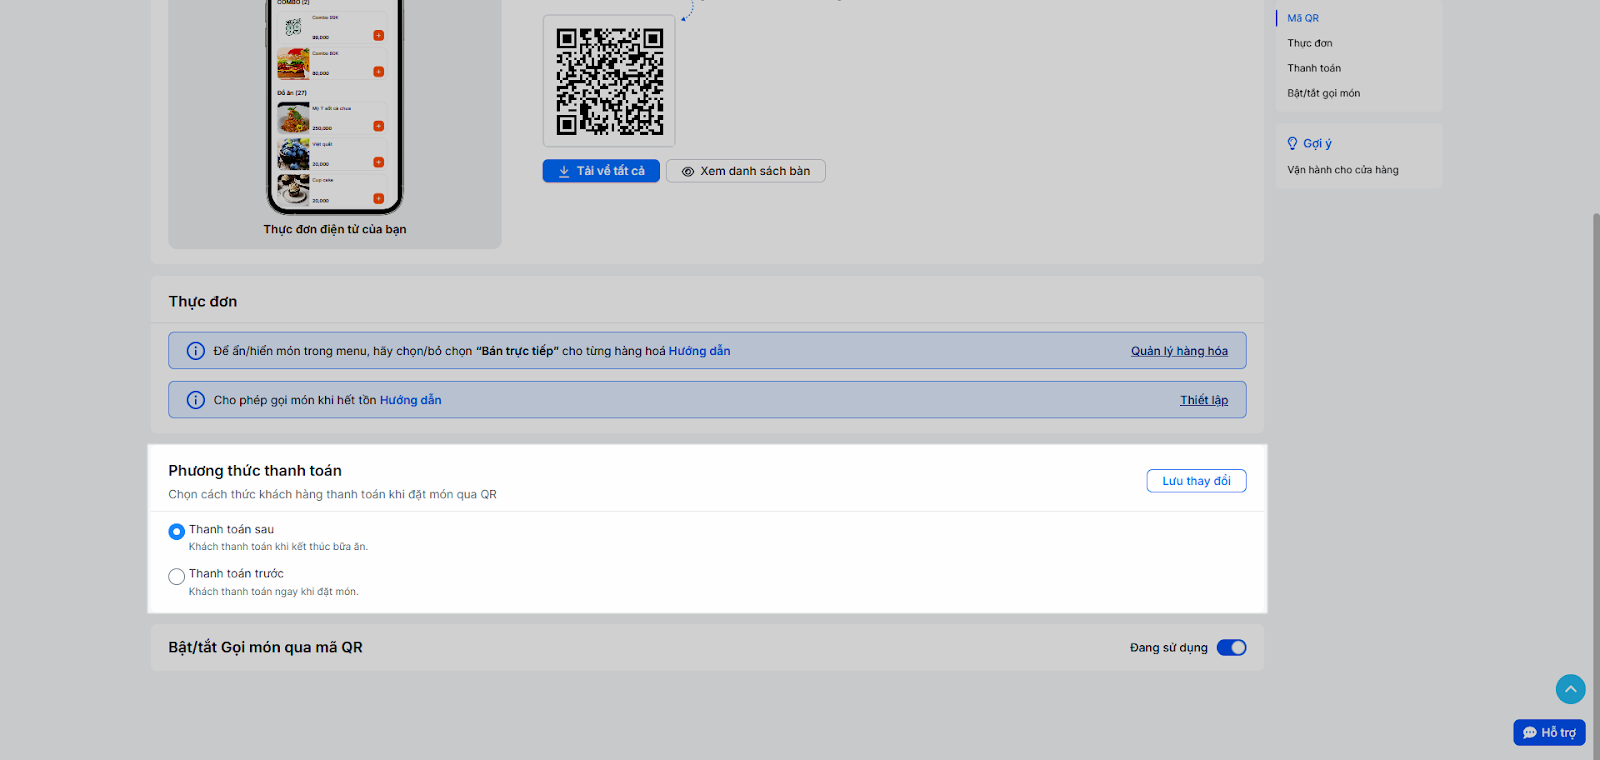This screenshot has width=1600, height=760.
Task: Click the info icon in the hết tồn banner
Action: click(196, 400)
